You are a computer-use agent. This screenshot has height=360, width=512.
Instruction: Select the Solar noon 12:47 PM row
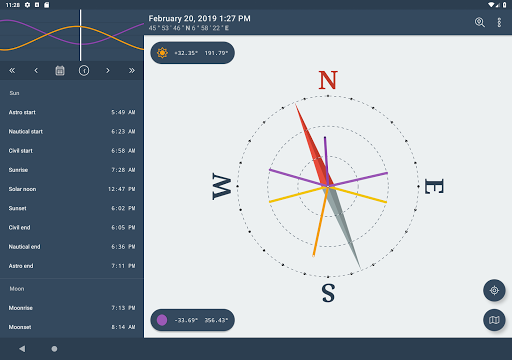[x=72, y=189]
